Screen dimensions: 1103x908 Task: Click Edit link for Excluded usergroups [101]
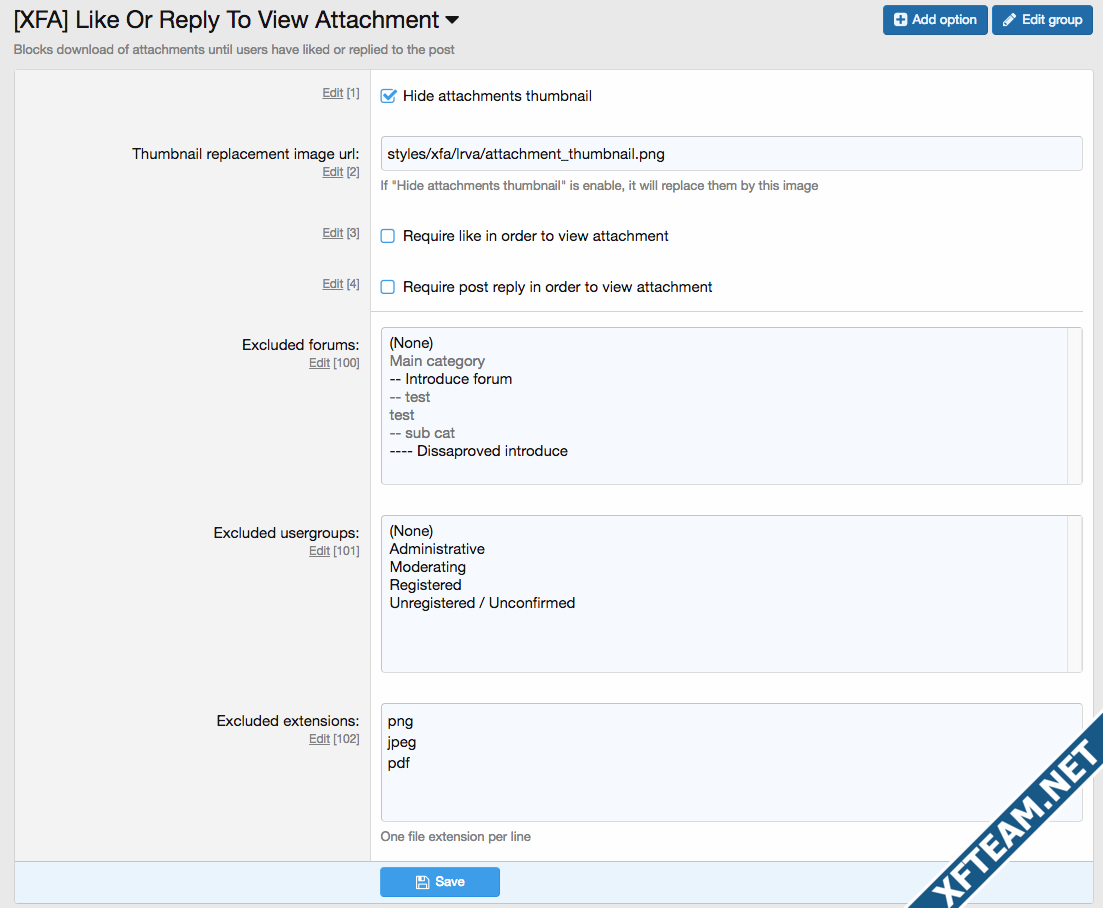[x=319, y=551]
